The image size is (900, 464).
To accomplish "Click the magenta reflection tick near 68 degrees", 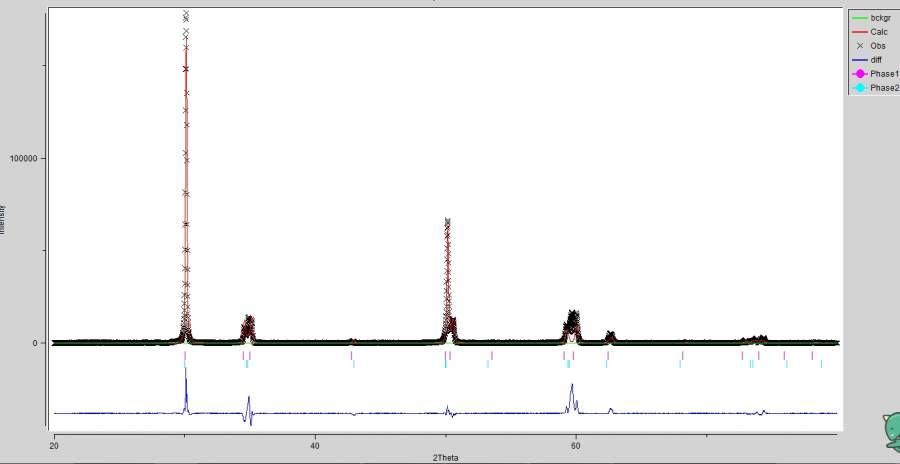I will click(682, 355).
